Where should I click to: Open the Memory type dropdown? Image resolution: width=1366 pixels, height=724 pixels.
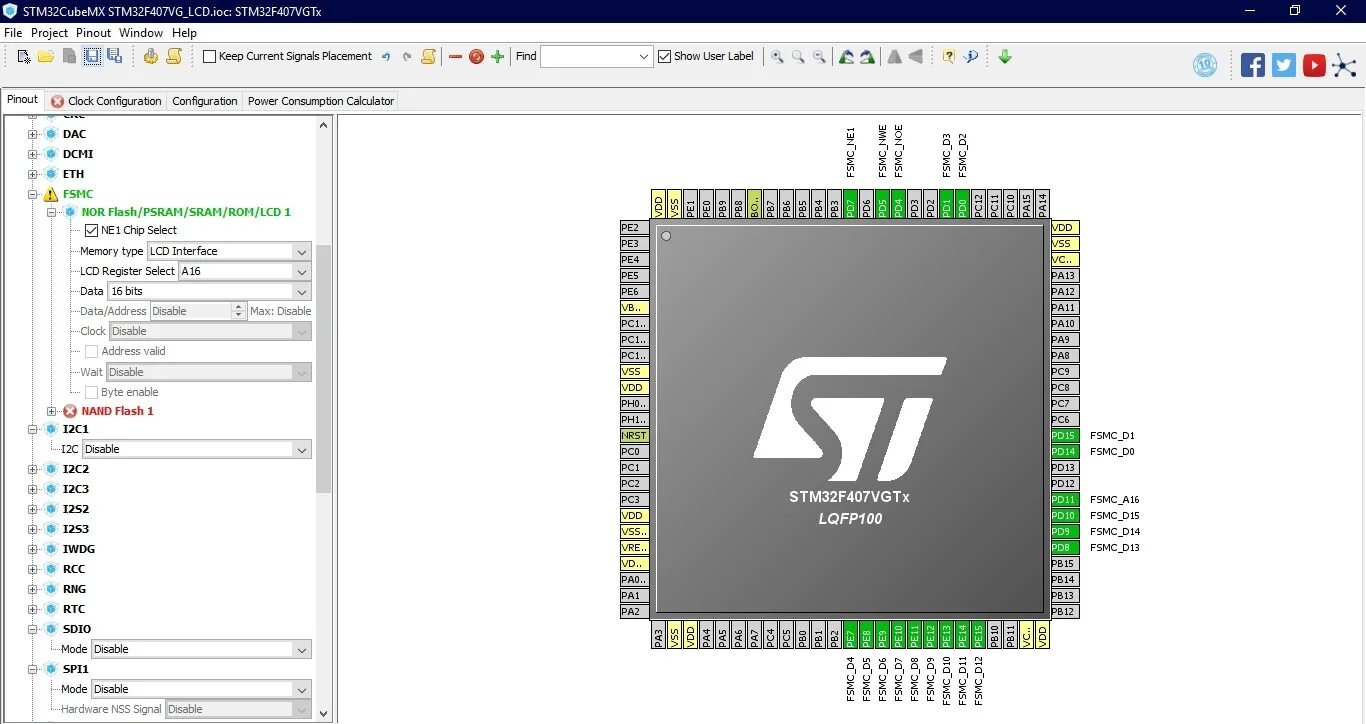pos(301,251)
